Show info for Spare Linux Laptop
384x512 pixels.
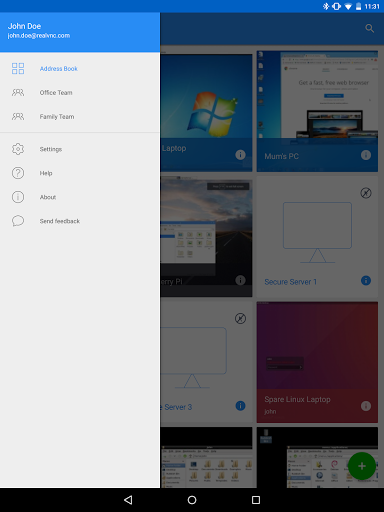pos(366,406)
